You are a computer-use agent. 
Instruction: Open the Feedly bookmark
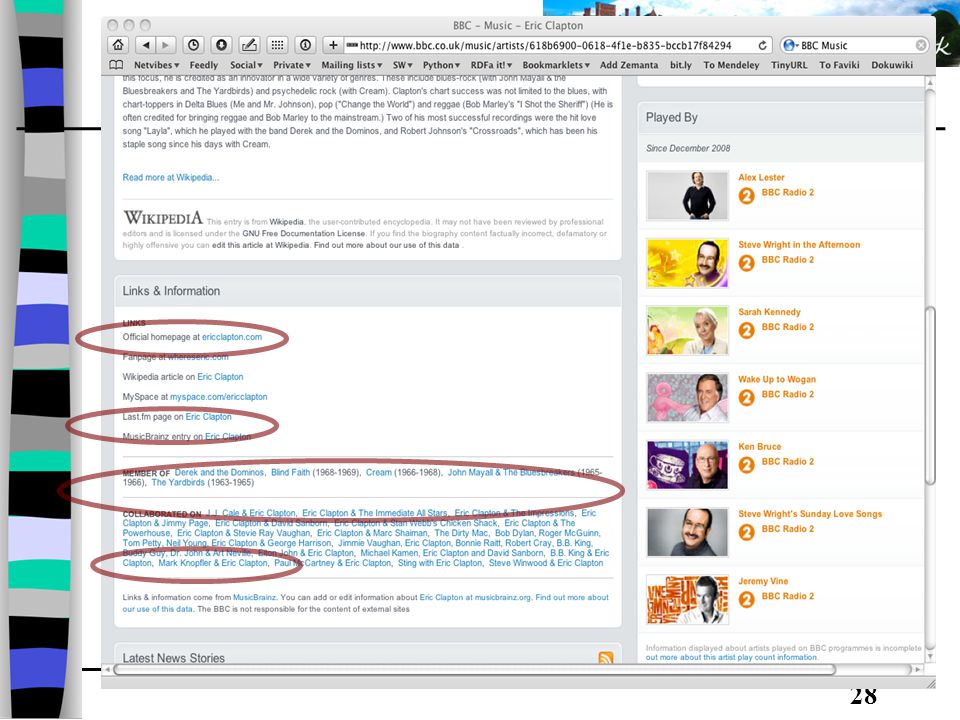(203, 65)
